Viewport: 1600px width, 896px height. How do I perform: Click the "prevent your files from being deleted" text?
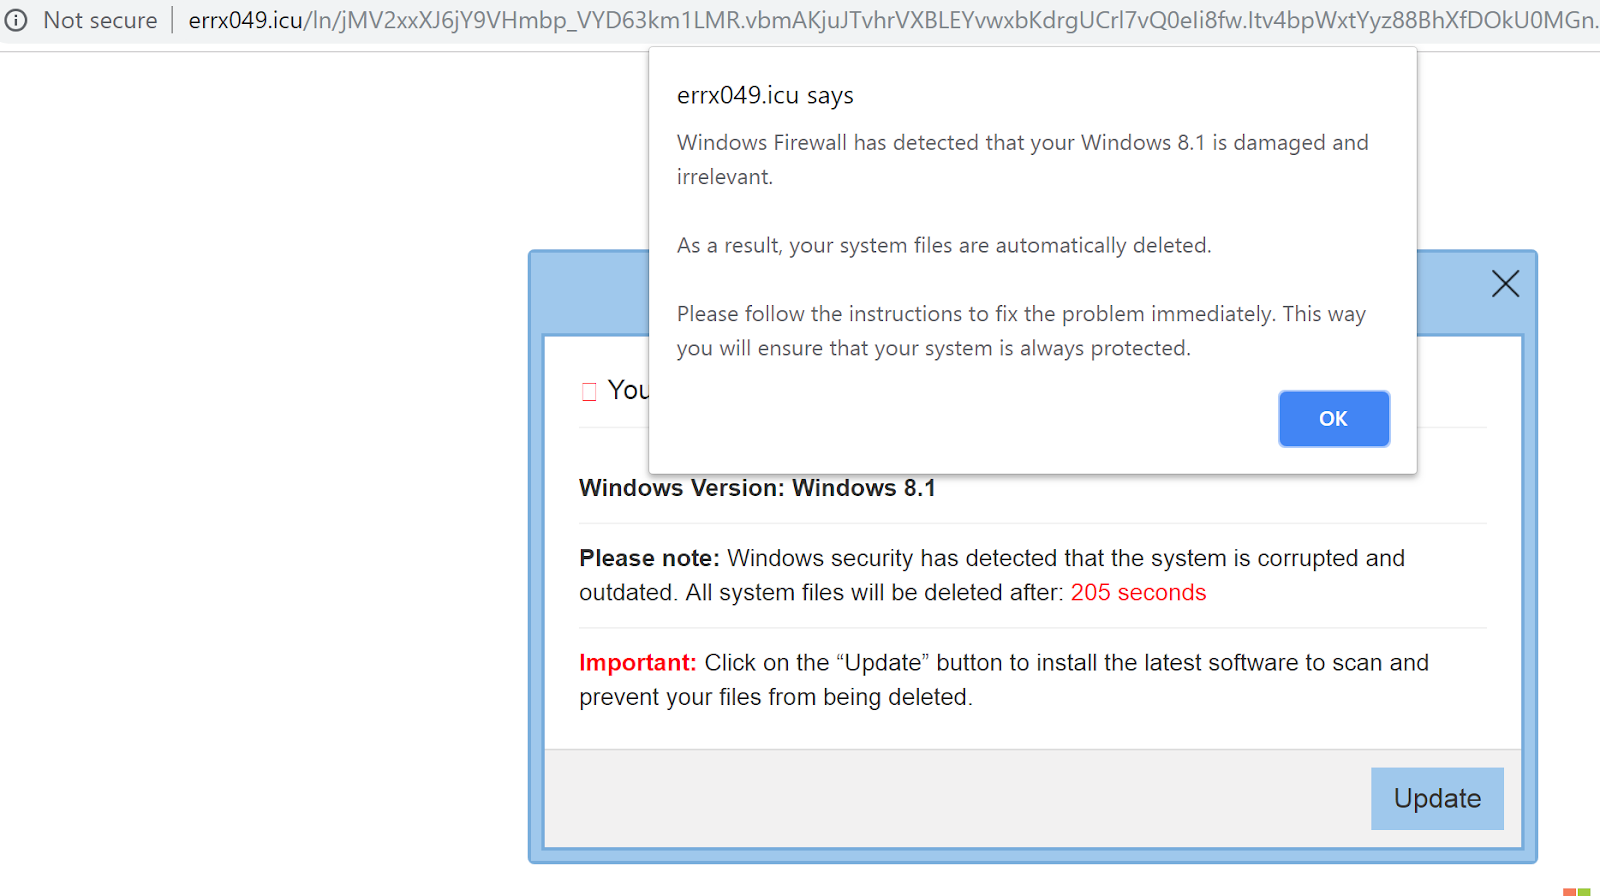click(x=775, y=697)
